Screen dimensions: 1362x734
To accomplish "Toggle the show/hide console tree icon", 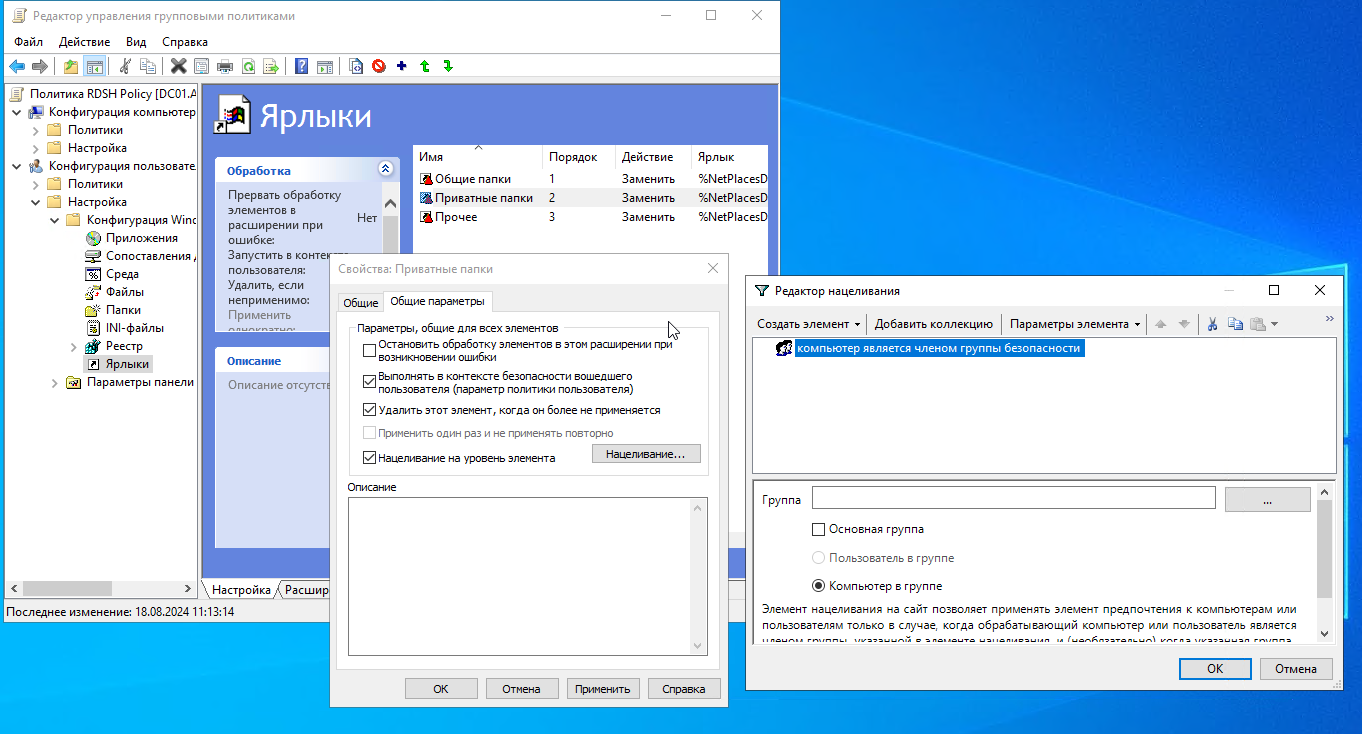I will point(95,66).
